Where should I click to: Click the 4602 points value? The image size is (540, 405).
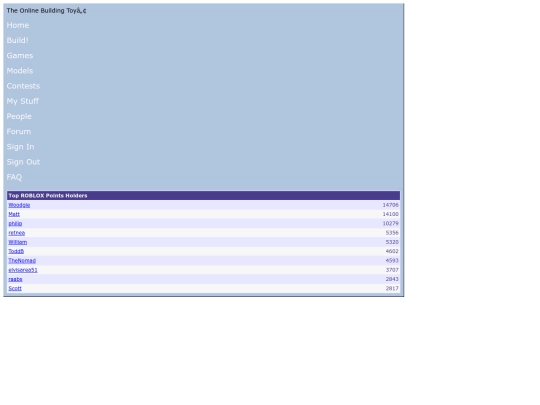(x=392, y=251)
